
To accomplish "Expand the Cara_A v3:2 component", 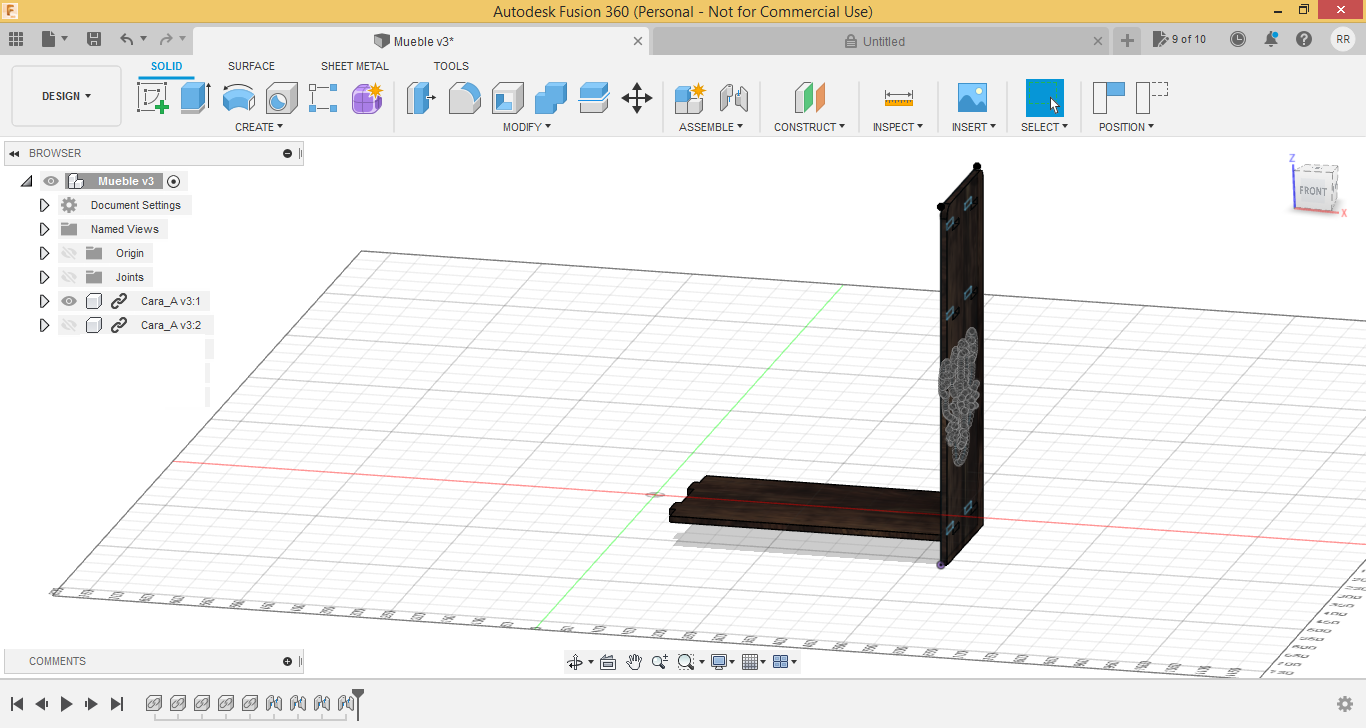I will pos(44,325).
